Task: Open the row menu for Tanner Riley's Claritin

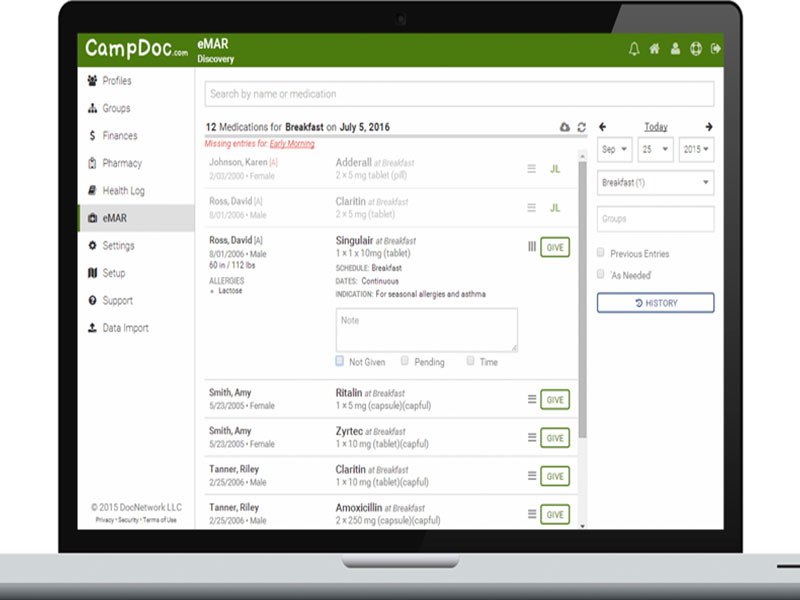Action: [x=532, y=476]
